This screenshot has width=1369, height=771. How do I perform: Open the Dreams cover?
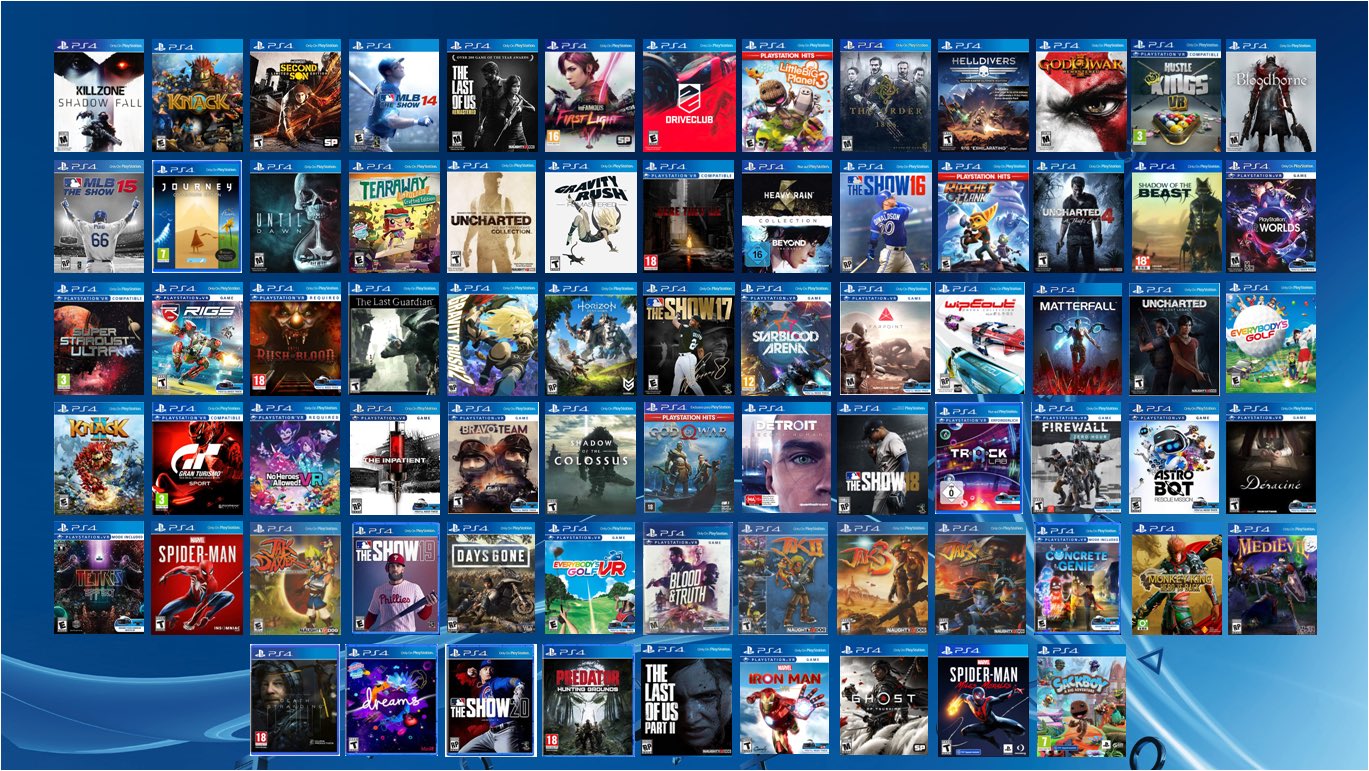coord(391,700)
